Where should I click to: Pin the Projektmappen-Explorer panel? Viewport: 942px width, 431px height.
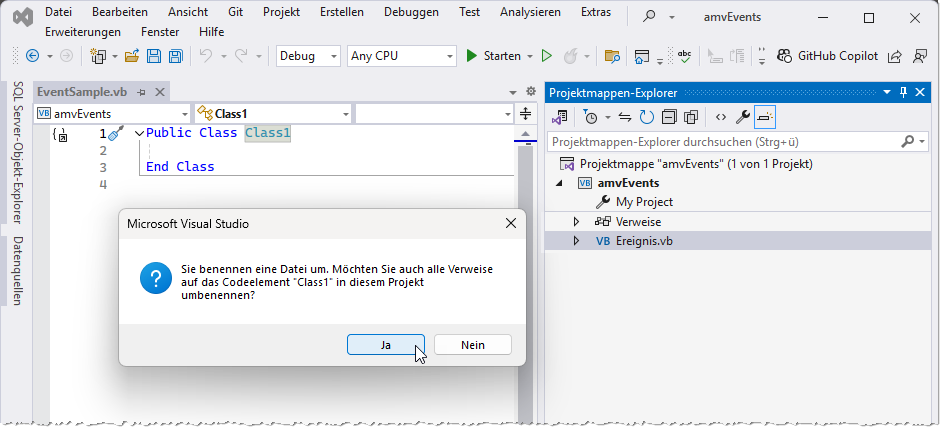pyautogui.click(x=903, y=93)
